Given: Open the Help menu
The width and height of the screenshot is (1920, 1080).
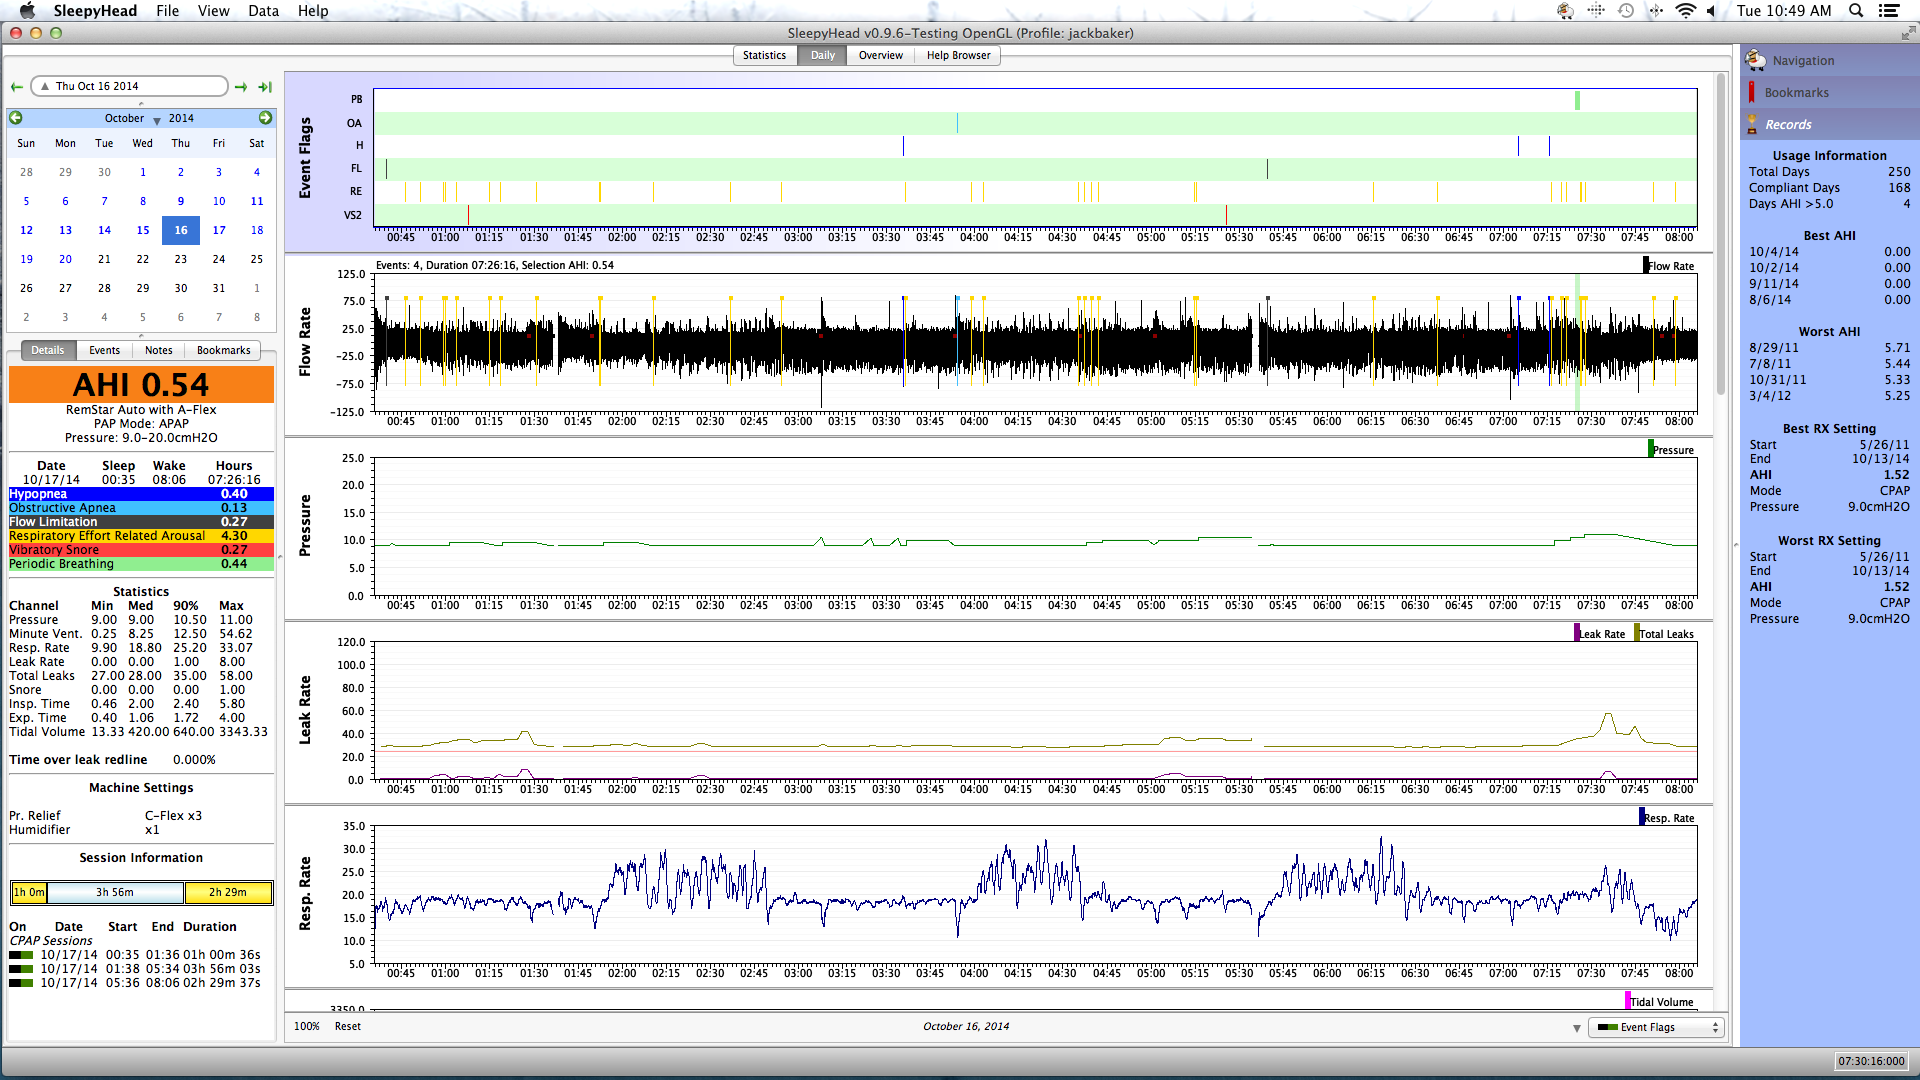Looking at the screenshot, I should click(313, 11).
